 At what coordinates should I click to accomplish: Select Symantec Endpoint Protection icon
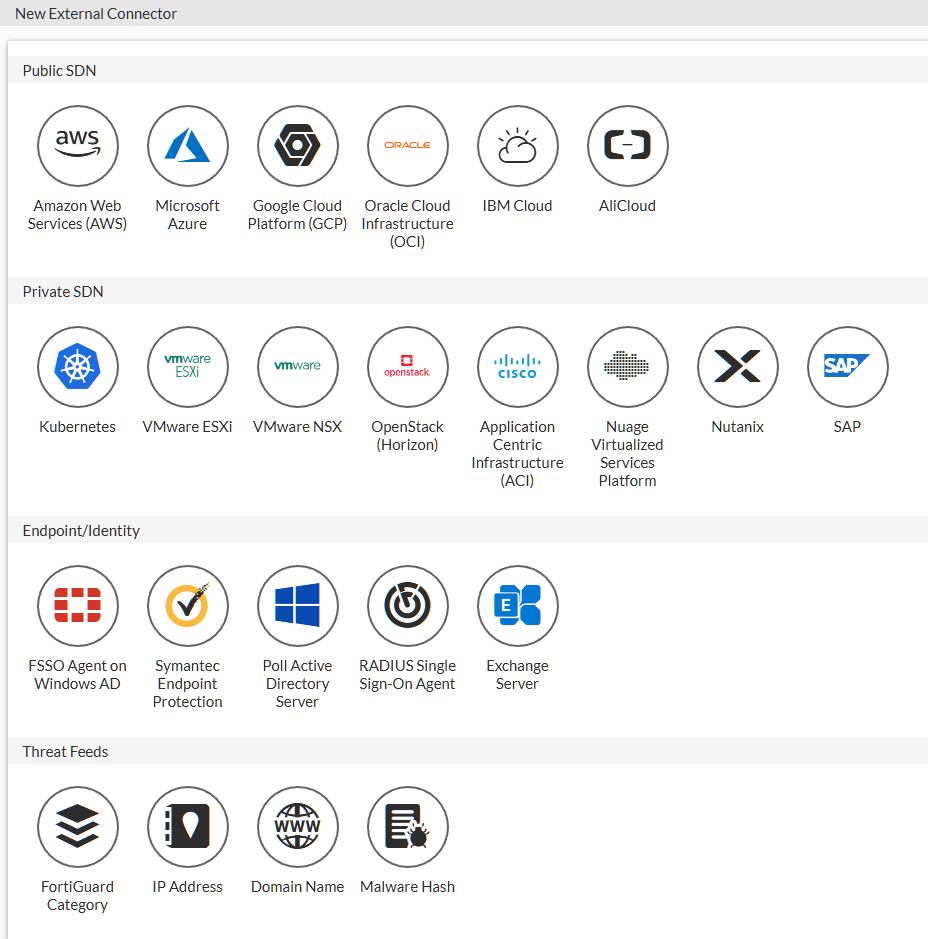tap(188, 606)
